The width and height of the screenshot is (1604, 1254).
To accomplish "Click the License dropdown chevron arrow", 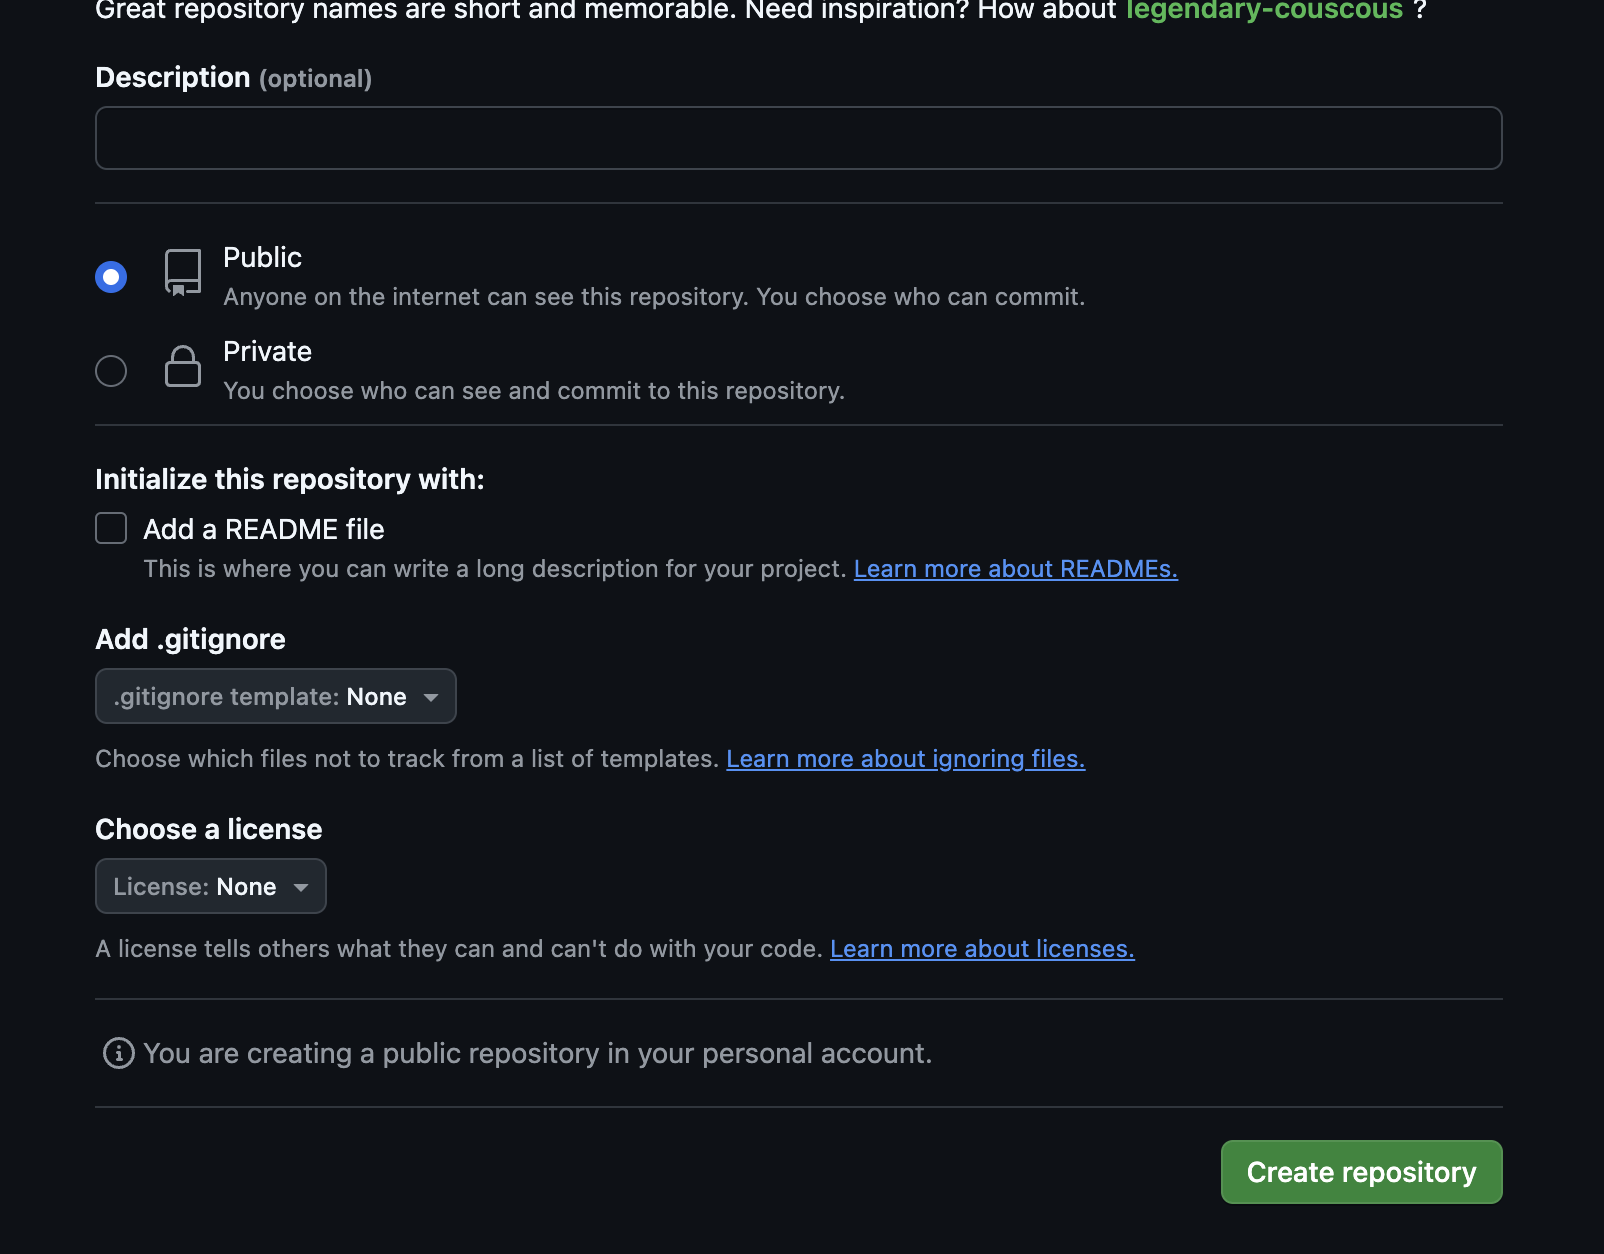I will 301,886.
